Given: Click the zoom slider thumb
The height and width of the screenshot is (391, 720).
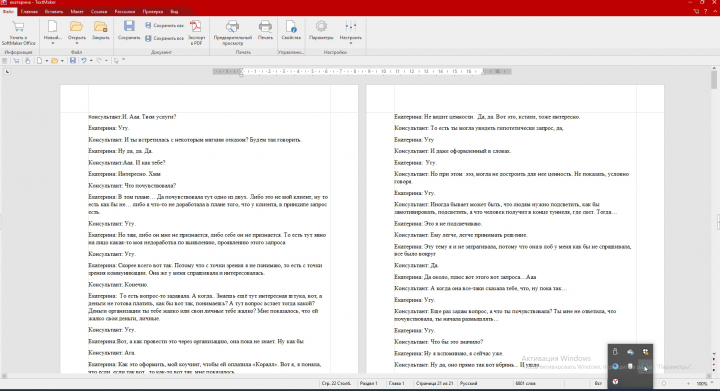Looking at the screenshot, I should [x=664, y=383].
